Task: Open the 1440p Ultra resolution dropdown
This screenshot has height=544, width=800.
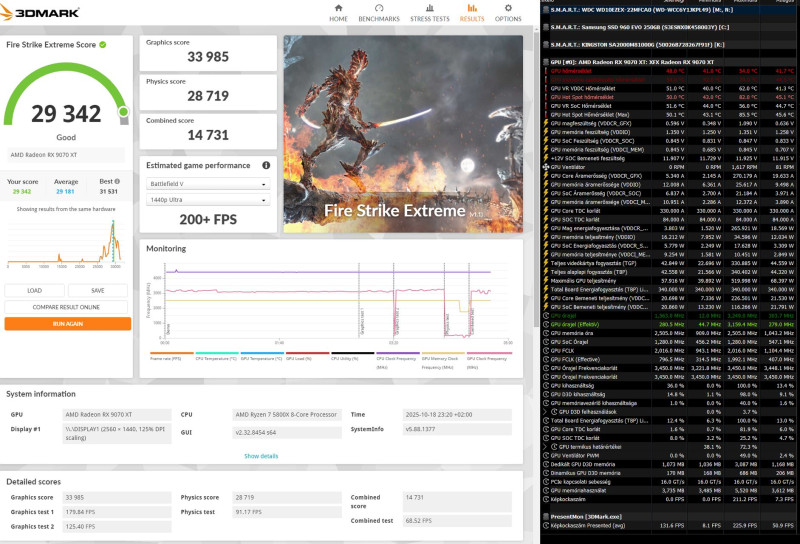Action: click(208, 200)
